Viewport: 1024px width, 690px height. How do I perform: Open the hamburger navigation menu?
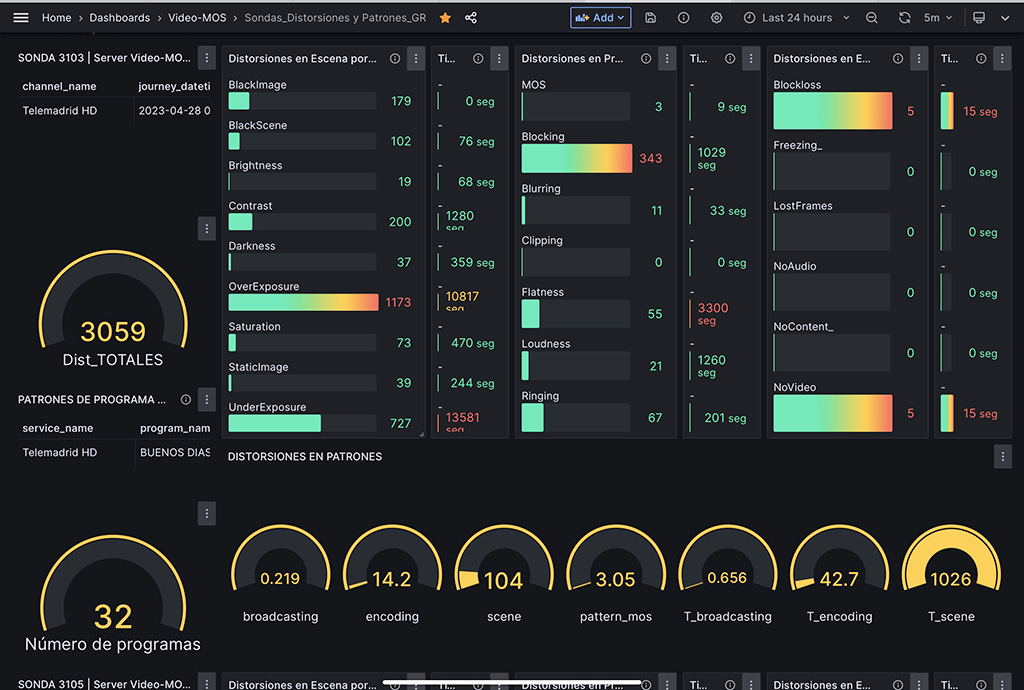[20, 18]
